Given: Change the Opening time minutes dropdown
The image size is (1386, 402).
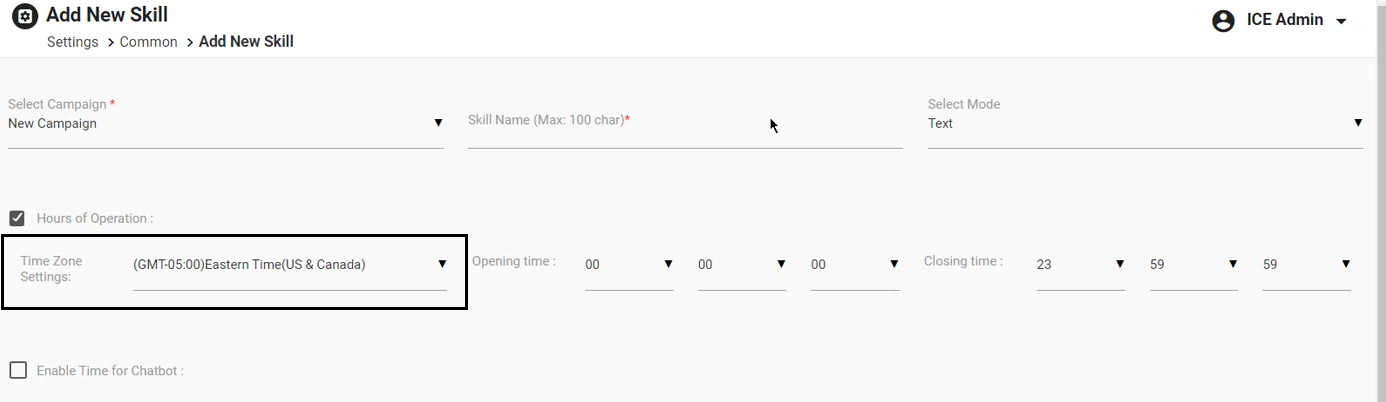Looking at the screenshot, I should (742, 265).
